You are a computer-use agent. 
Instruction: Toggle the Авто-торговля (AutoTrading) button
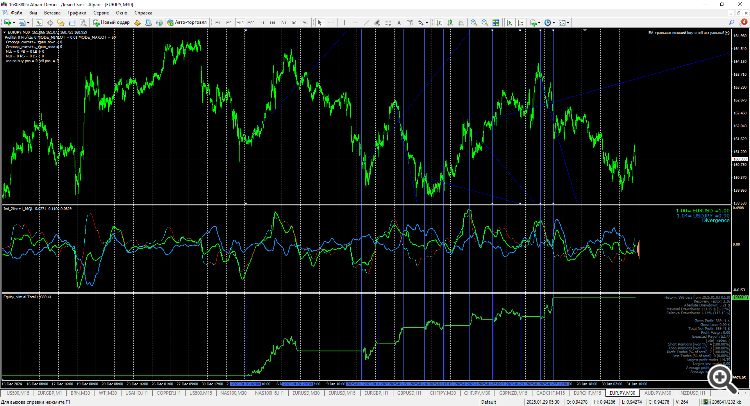187,22
